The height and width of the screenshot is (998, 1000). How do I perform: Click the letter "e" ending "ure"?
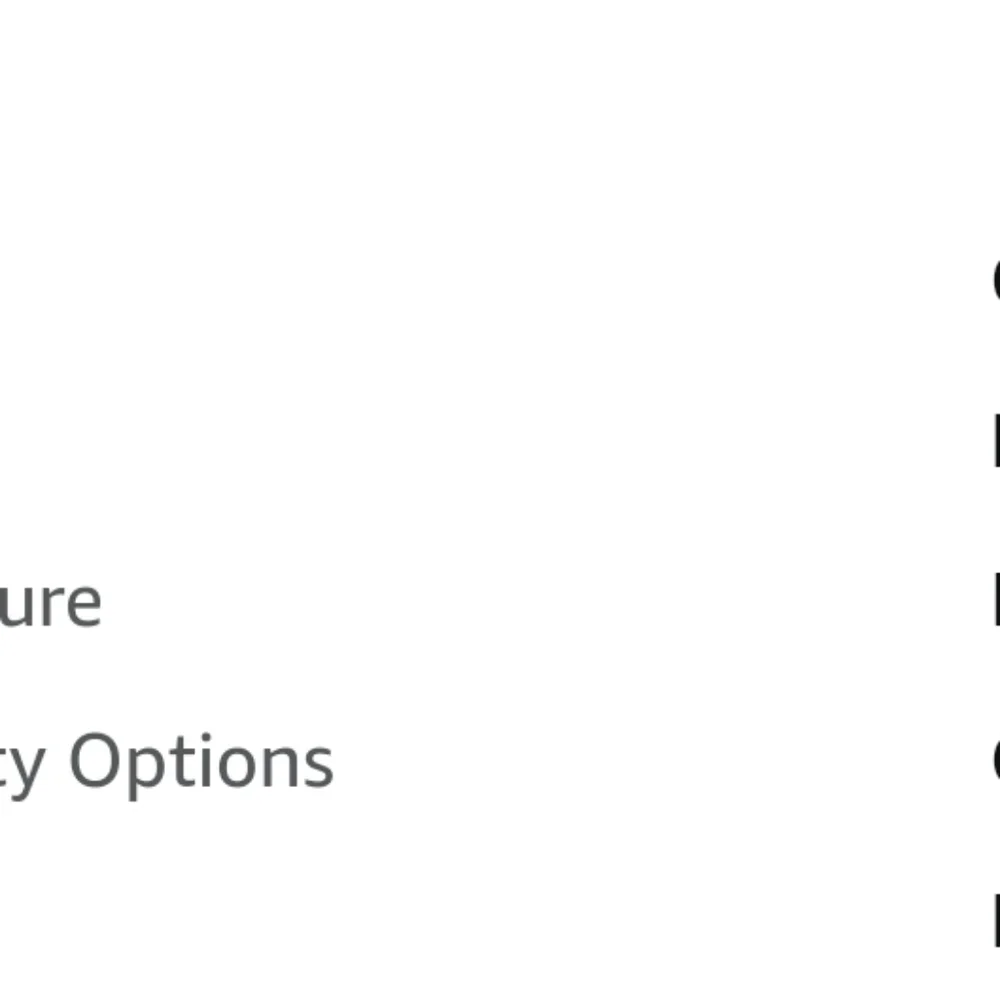click(84, 605)
